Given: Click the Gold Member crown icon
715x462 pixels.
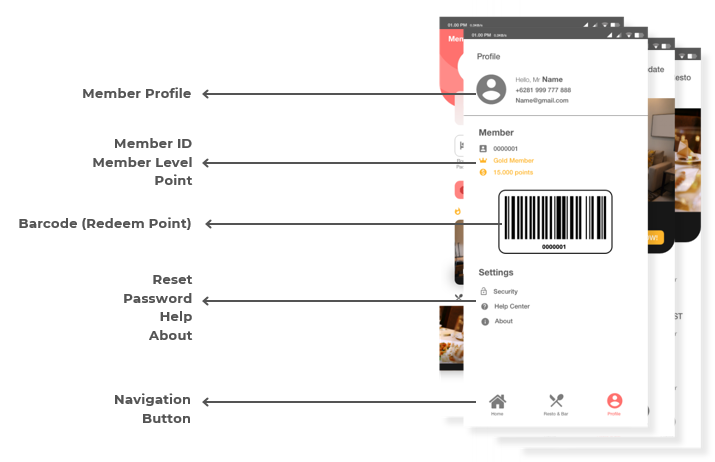Looking at the screenshot, I should click(x=483, y=160).
